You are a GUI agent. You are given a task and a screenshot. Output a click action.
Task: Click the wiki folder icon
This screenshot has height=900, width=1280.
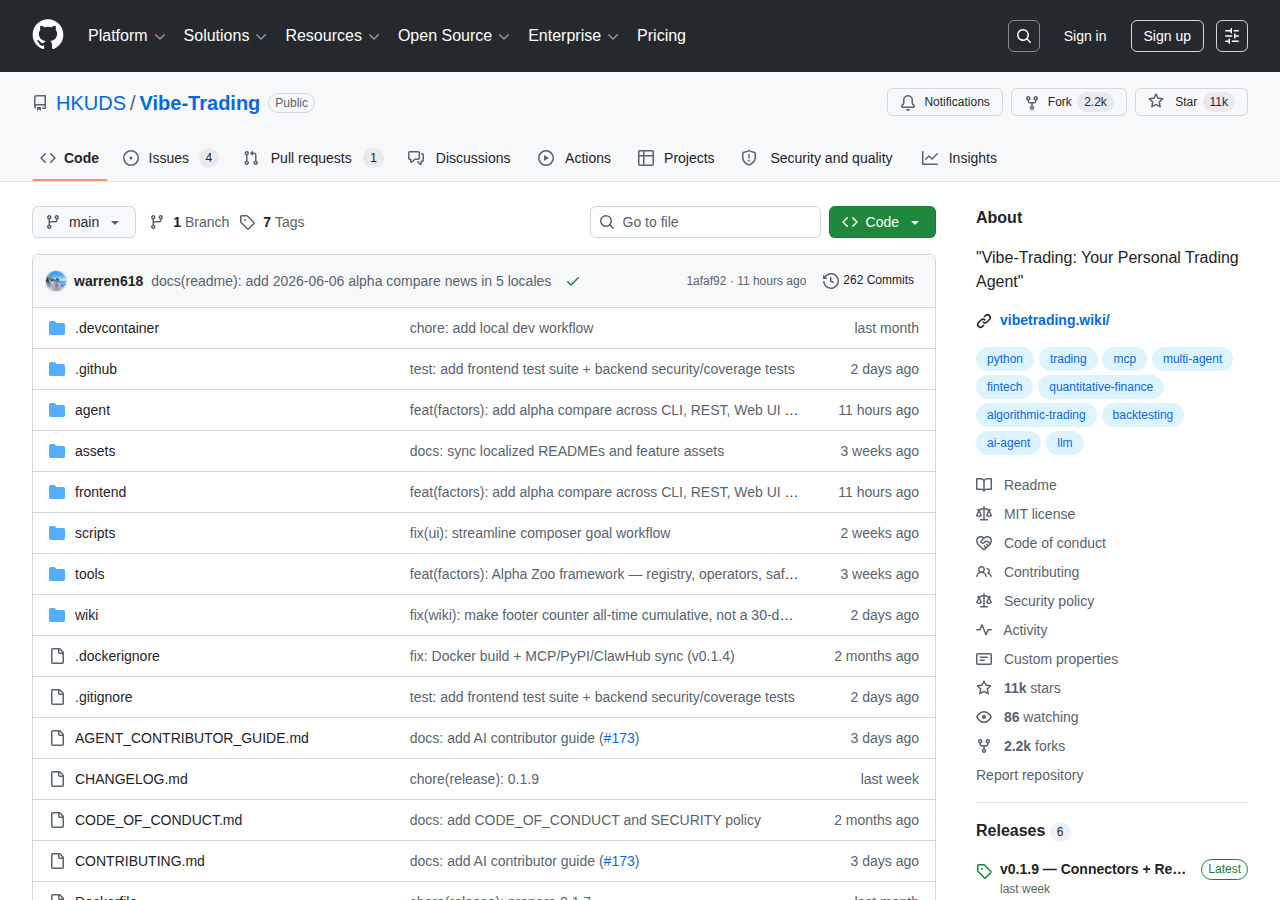point(57,615)
